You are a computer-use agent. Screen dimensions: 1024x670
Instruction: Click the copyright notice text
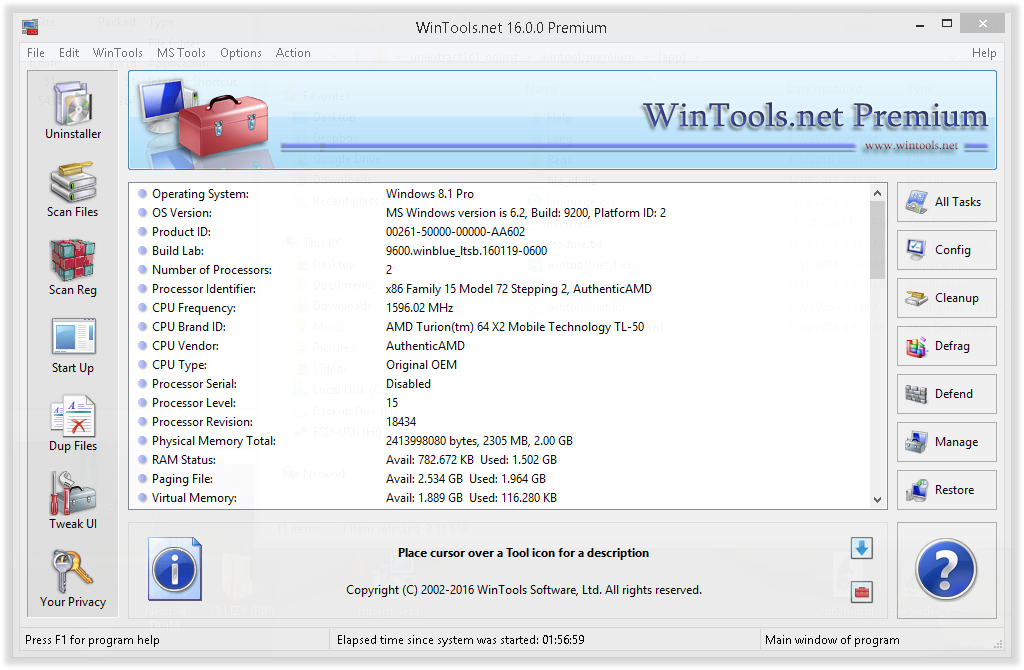pos(524,590)
